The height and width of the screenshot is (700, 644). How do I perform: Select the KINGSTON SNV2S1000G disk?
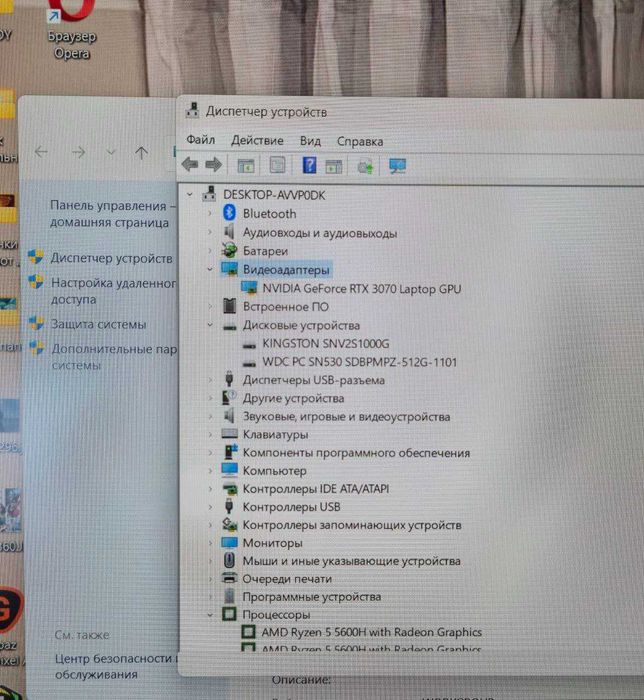(x=326, y=344)
